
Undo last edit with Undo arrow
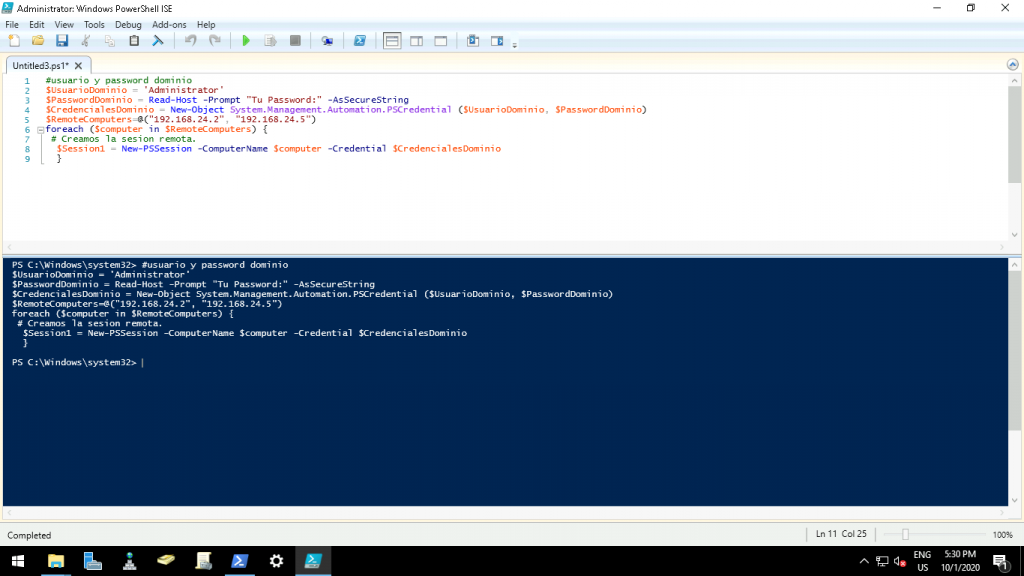coord(191,41)
